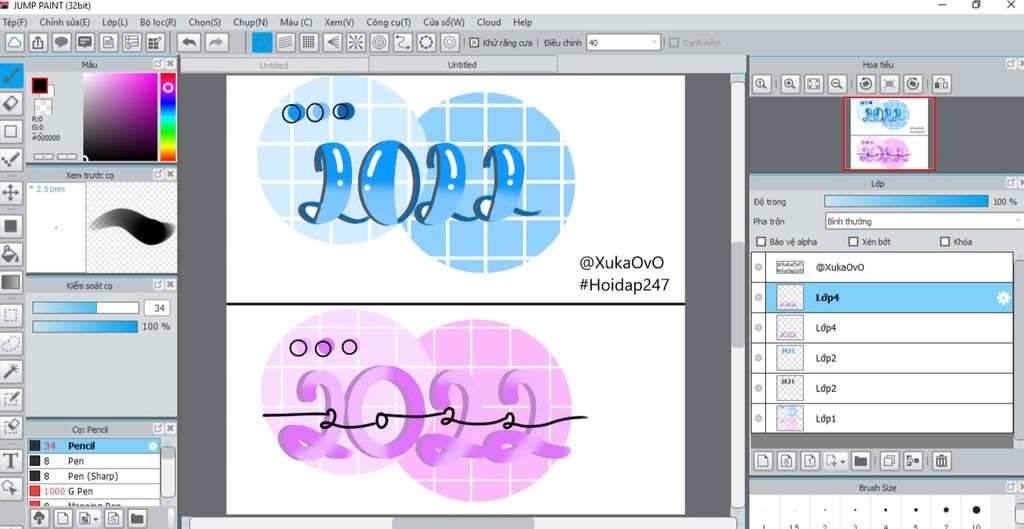Add a new layer folder
This screenshot has height=529, width=1024.
click(860, 460)
